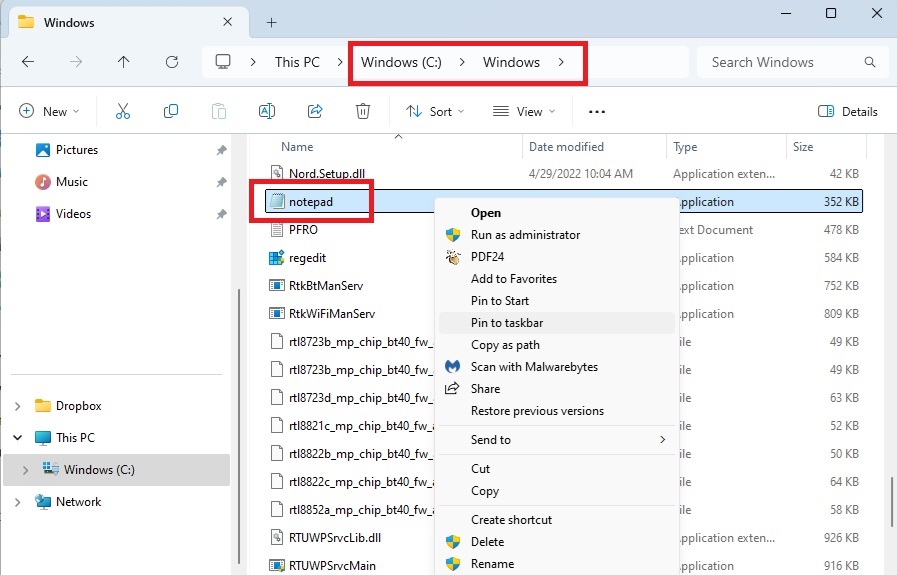Click Windows (C:) in the address bar

click(401, 62)
